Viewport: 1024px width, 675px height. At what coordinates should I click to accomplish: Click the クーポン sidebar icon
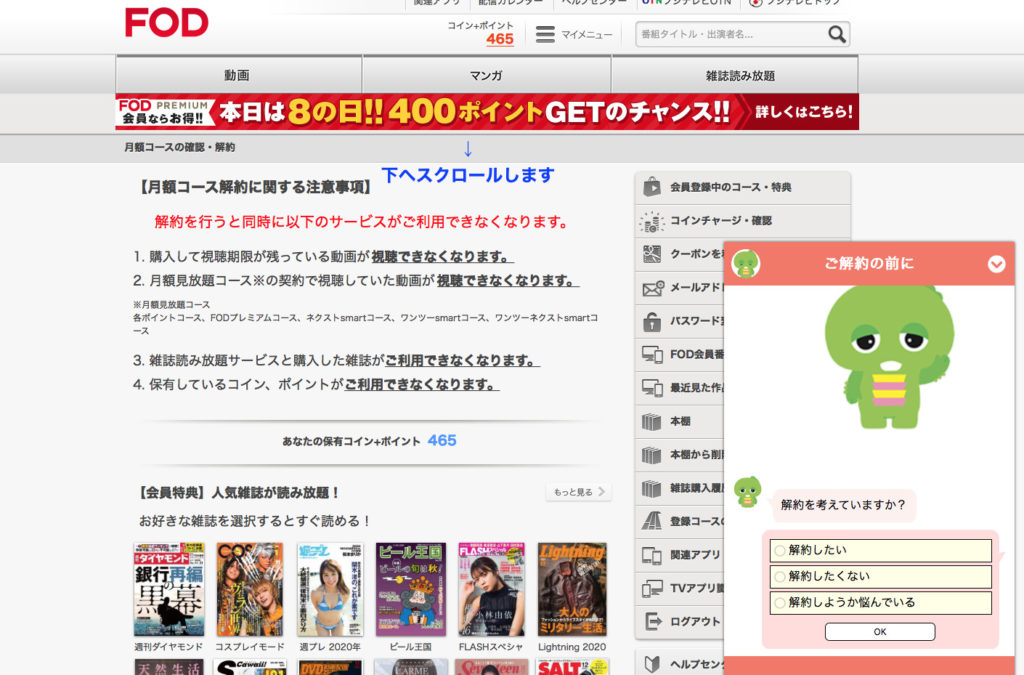click(x=651, y=254)
